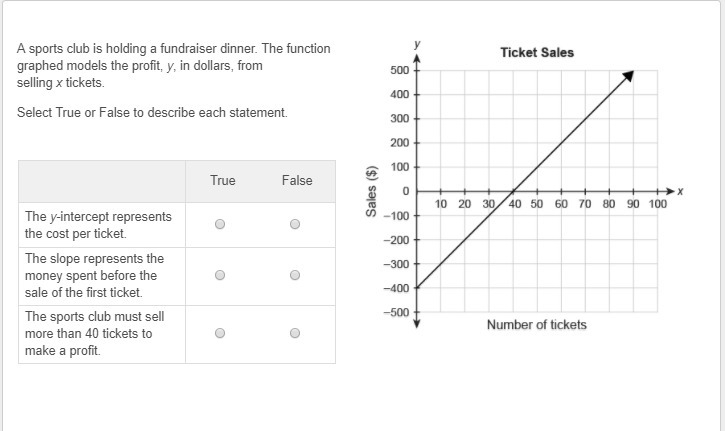
Task: Select False for the y-intercept statement
Action: point(295,224)
